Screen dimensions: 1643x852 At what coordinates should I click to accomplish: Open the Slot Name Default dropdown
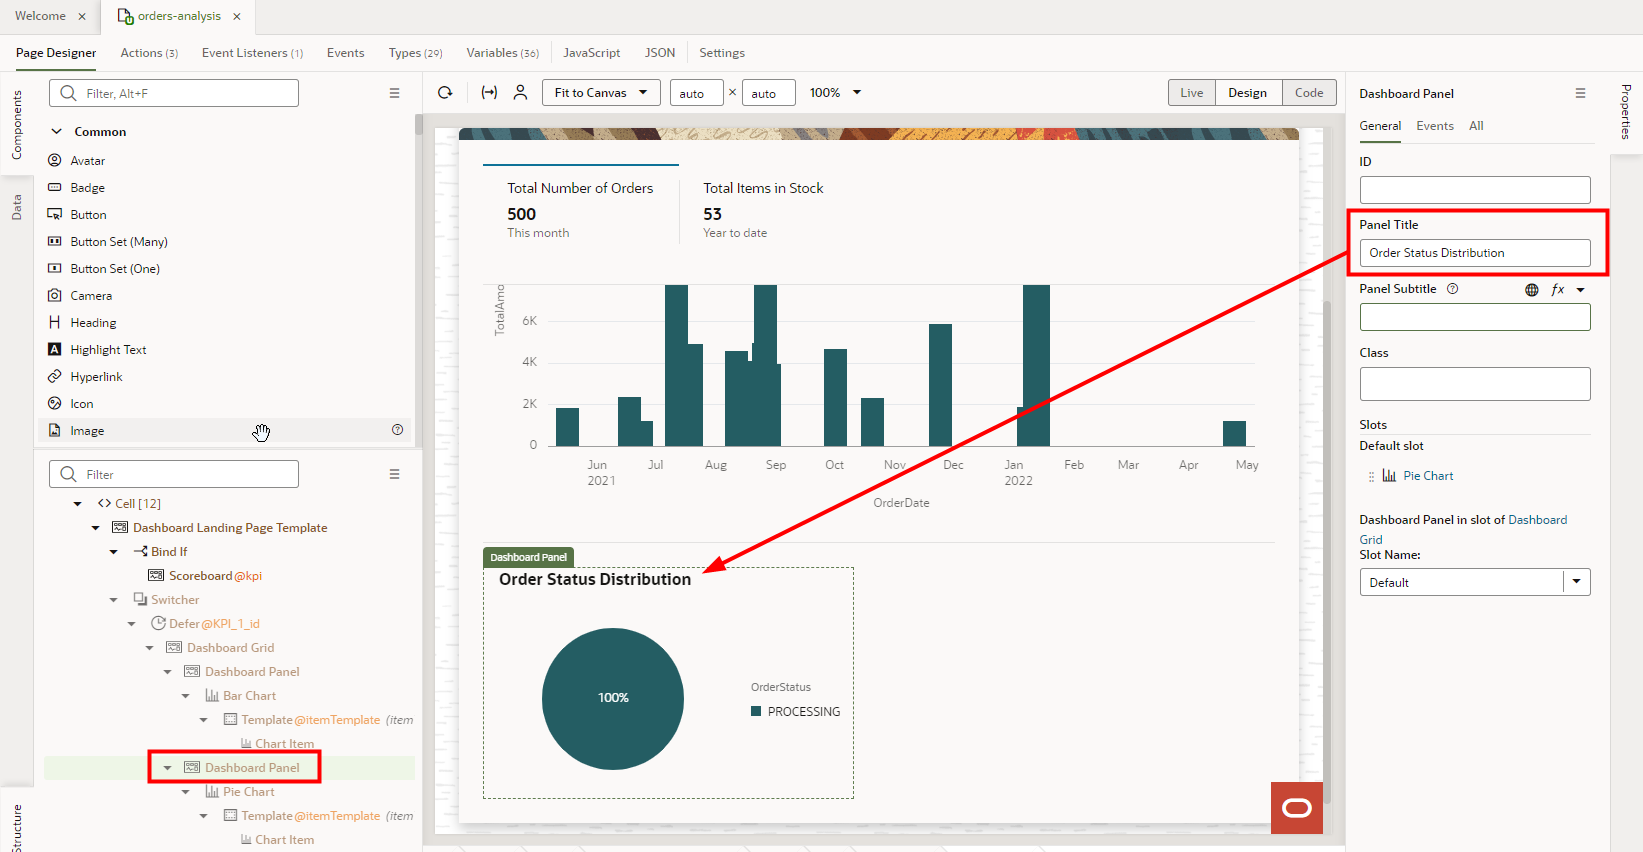click(x=1577, y=582)
